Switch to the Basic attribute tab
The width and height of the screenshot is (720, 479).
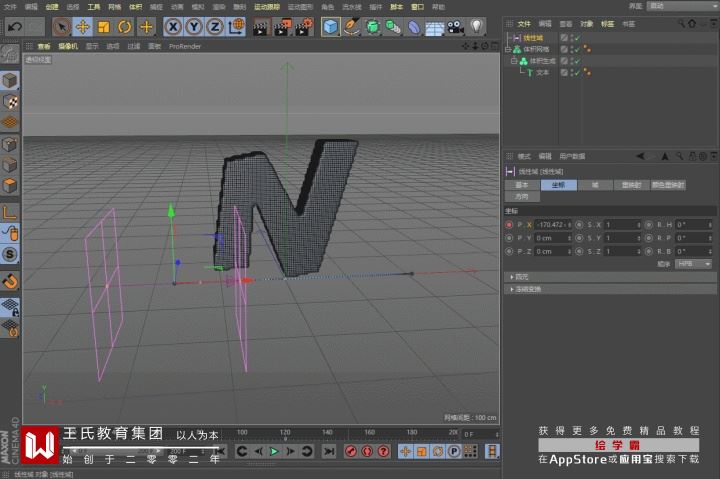522,185
